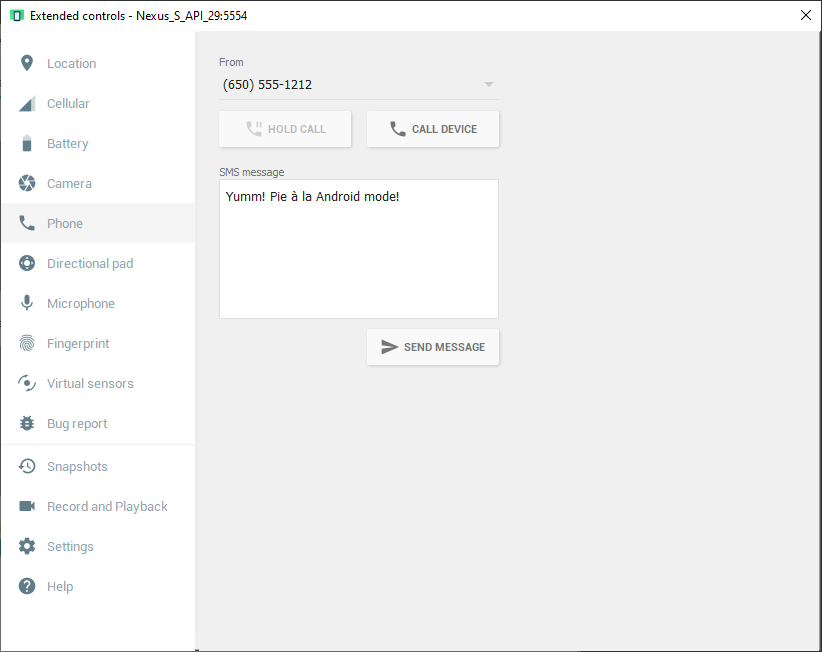Expand the From phone number dropdown arrow
This screenshot has height=652, width=822.
point(488,85)
